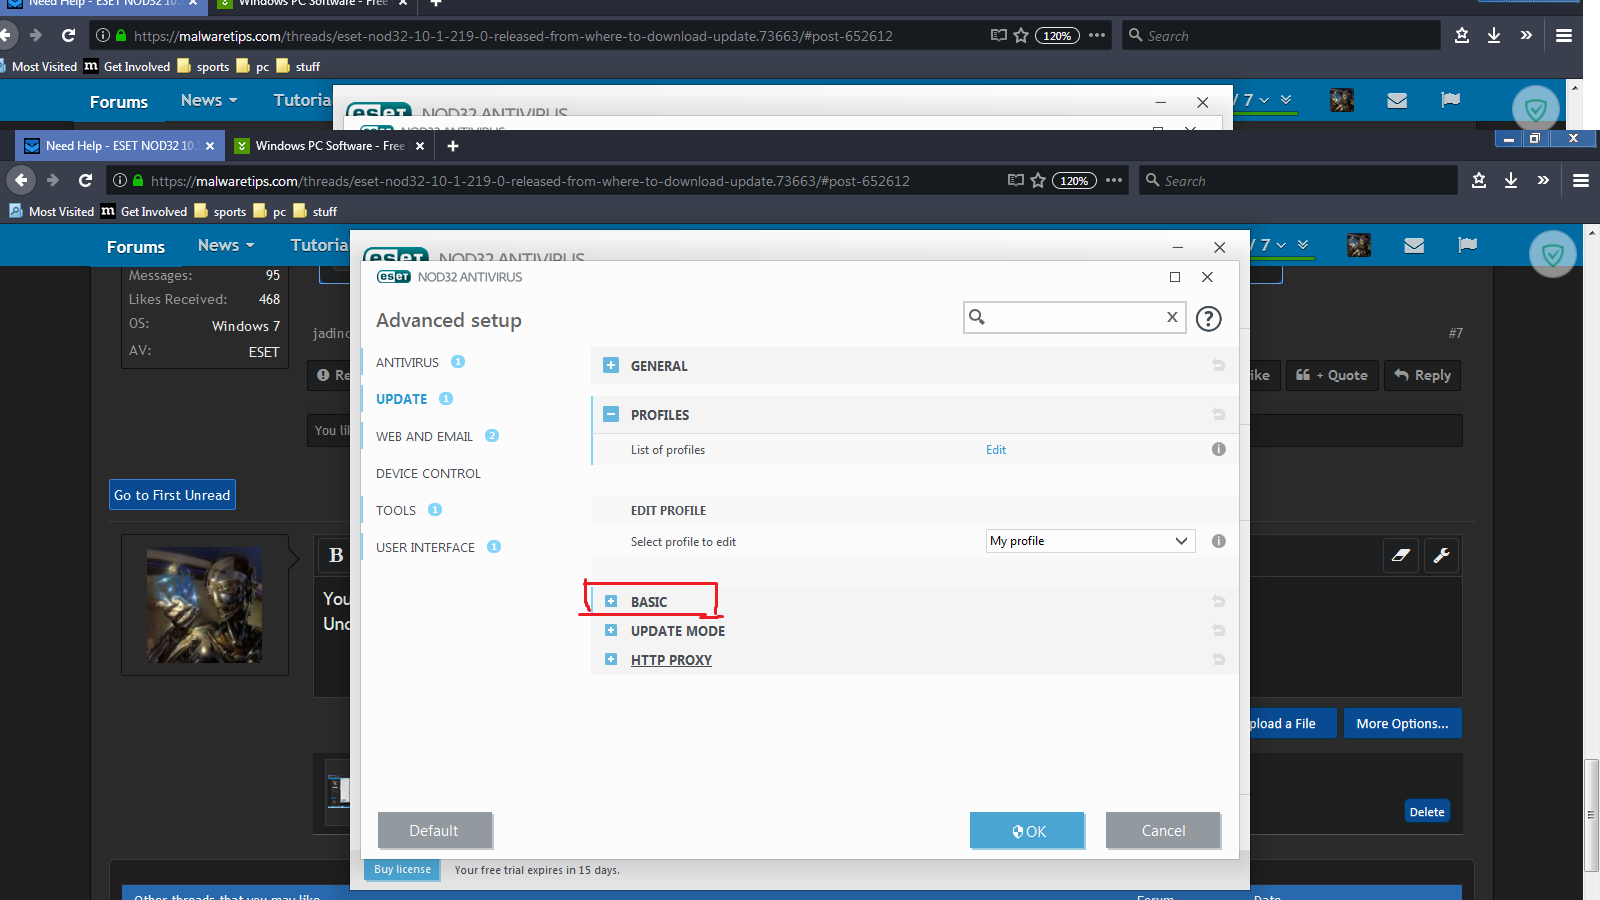Image resolution: width=1600 pixels, height=900 pixels.
Task: Revert HTTP PROXY section settings
Action: [1218, 659]
